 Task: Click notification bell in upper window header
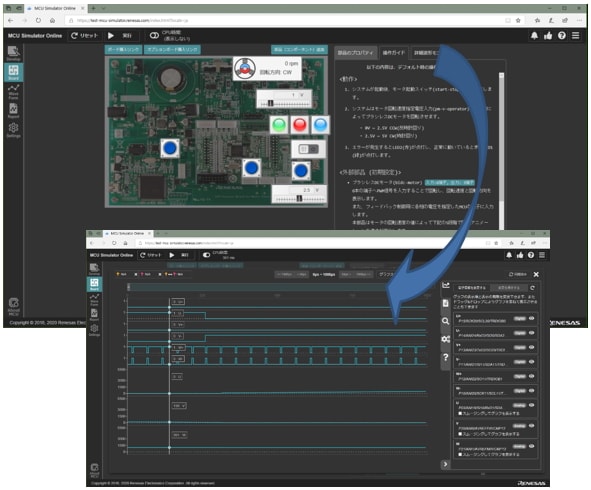[534, 36]
